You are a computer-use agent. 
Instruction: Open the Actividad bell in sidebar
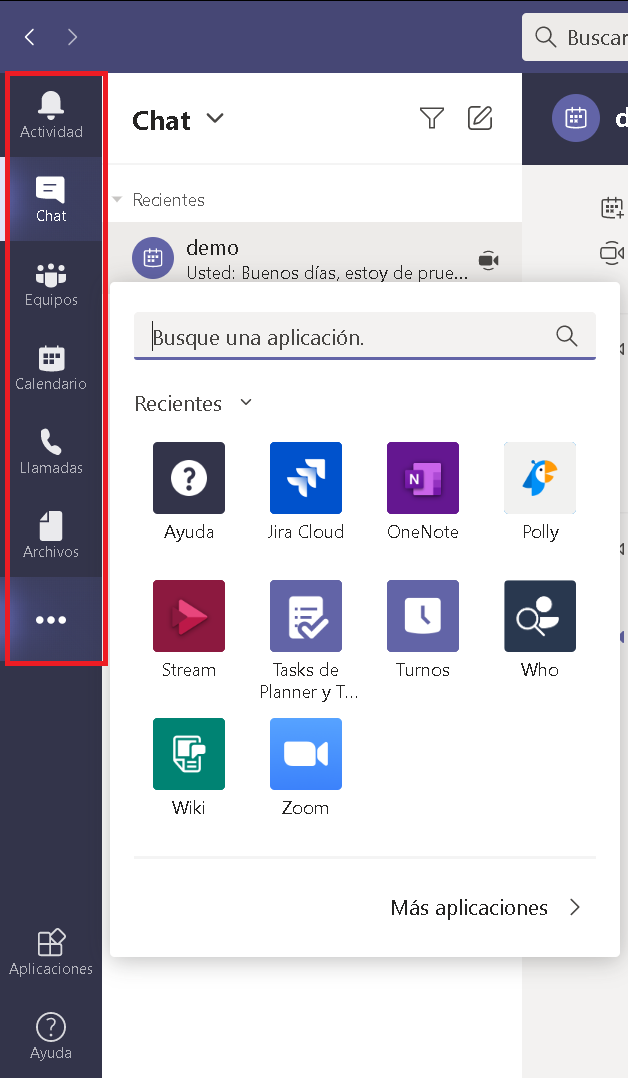(51, 115)
